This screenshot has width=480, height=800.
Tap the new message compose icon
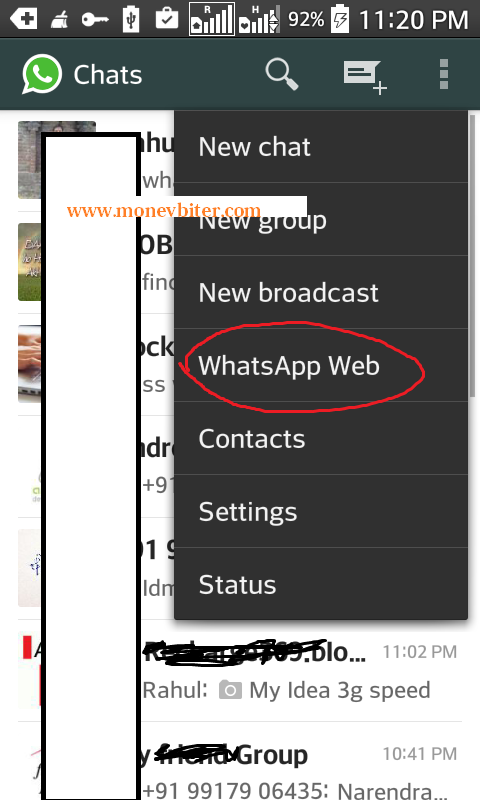[365, 77]
